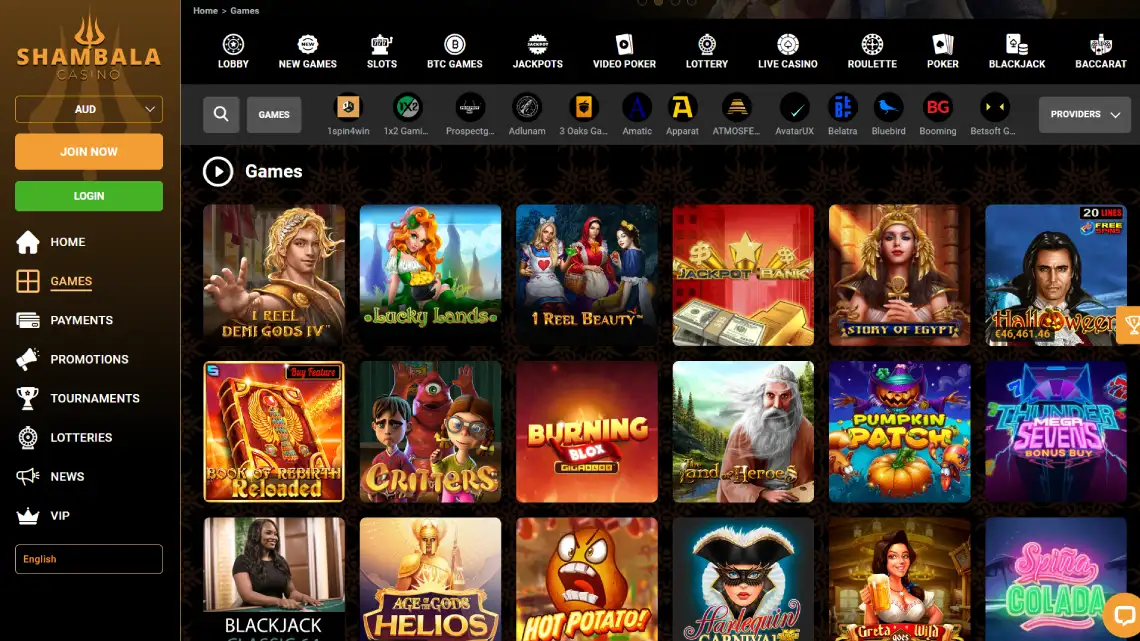Open the Live Casino category
The width and height of the screenshot is (1140, 641).
(x=787, y=51)
